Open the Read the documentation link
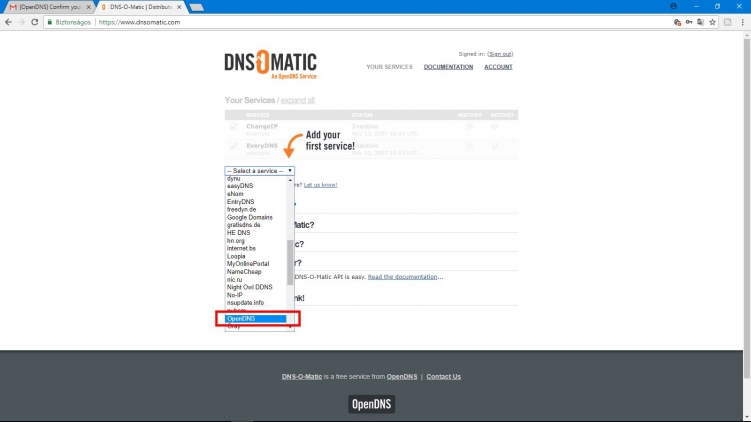The height and width of the screenshot is (422, 751). [402, 277]
